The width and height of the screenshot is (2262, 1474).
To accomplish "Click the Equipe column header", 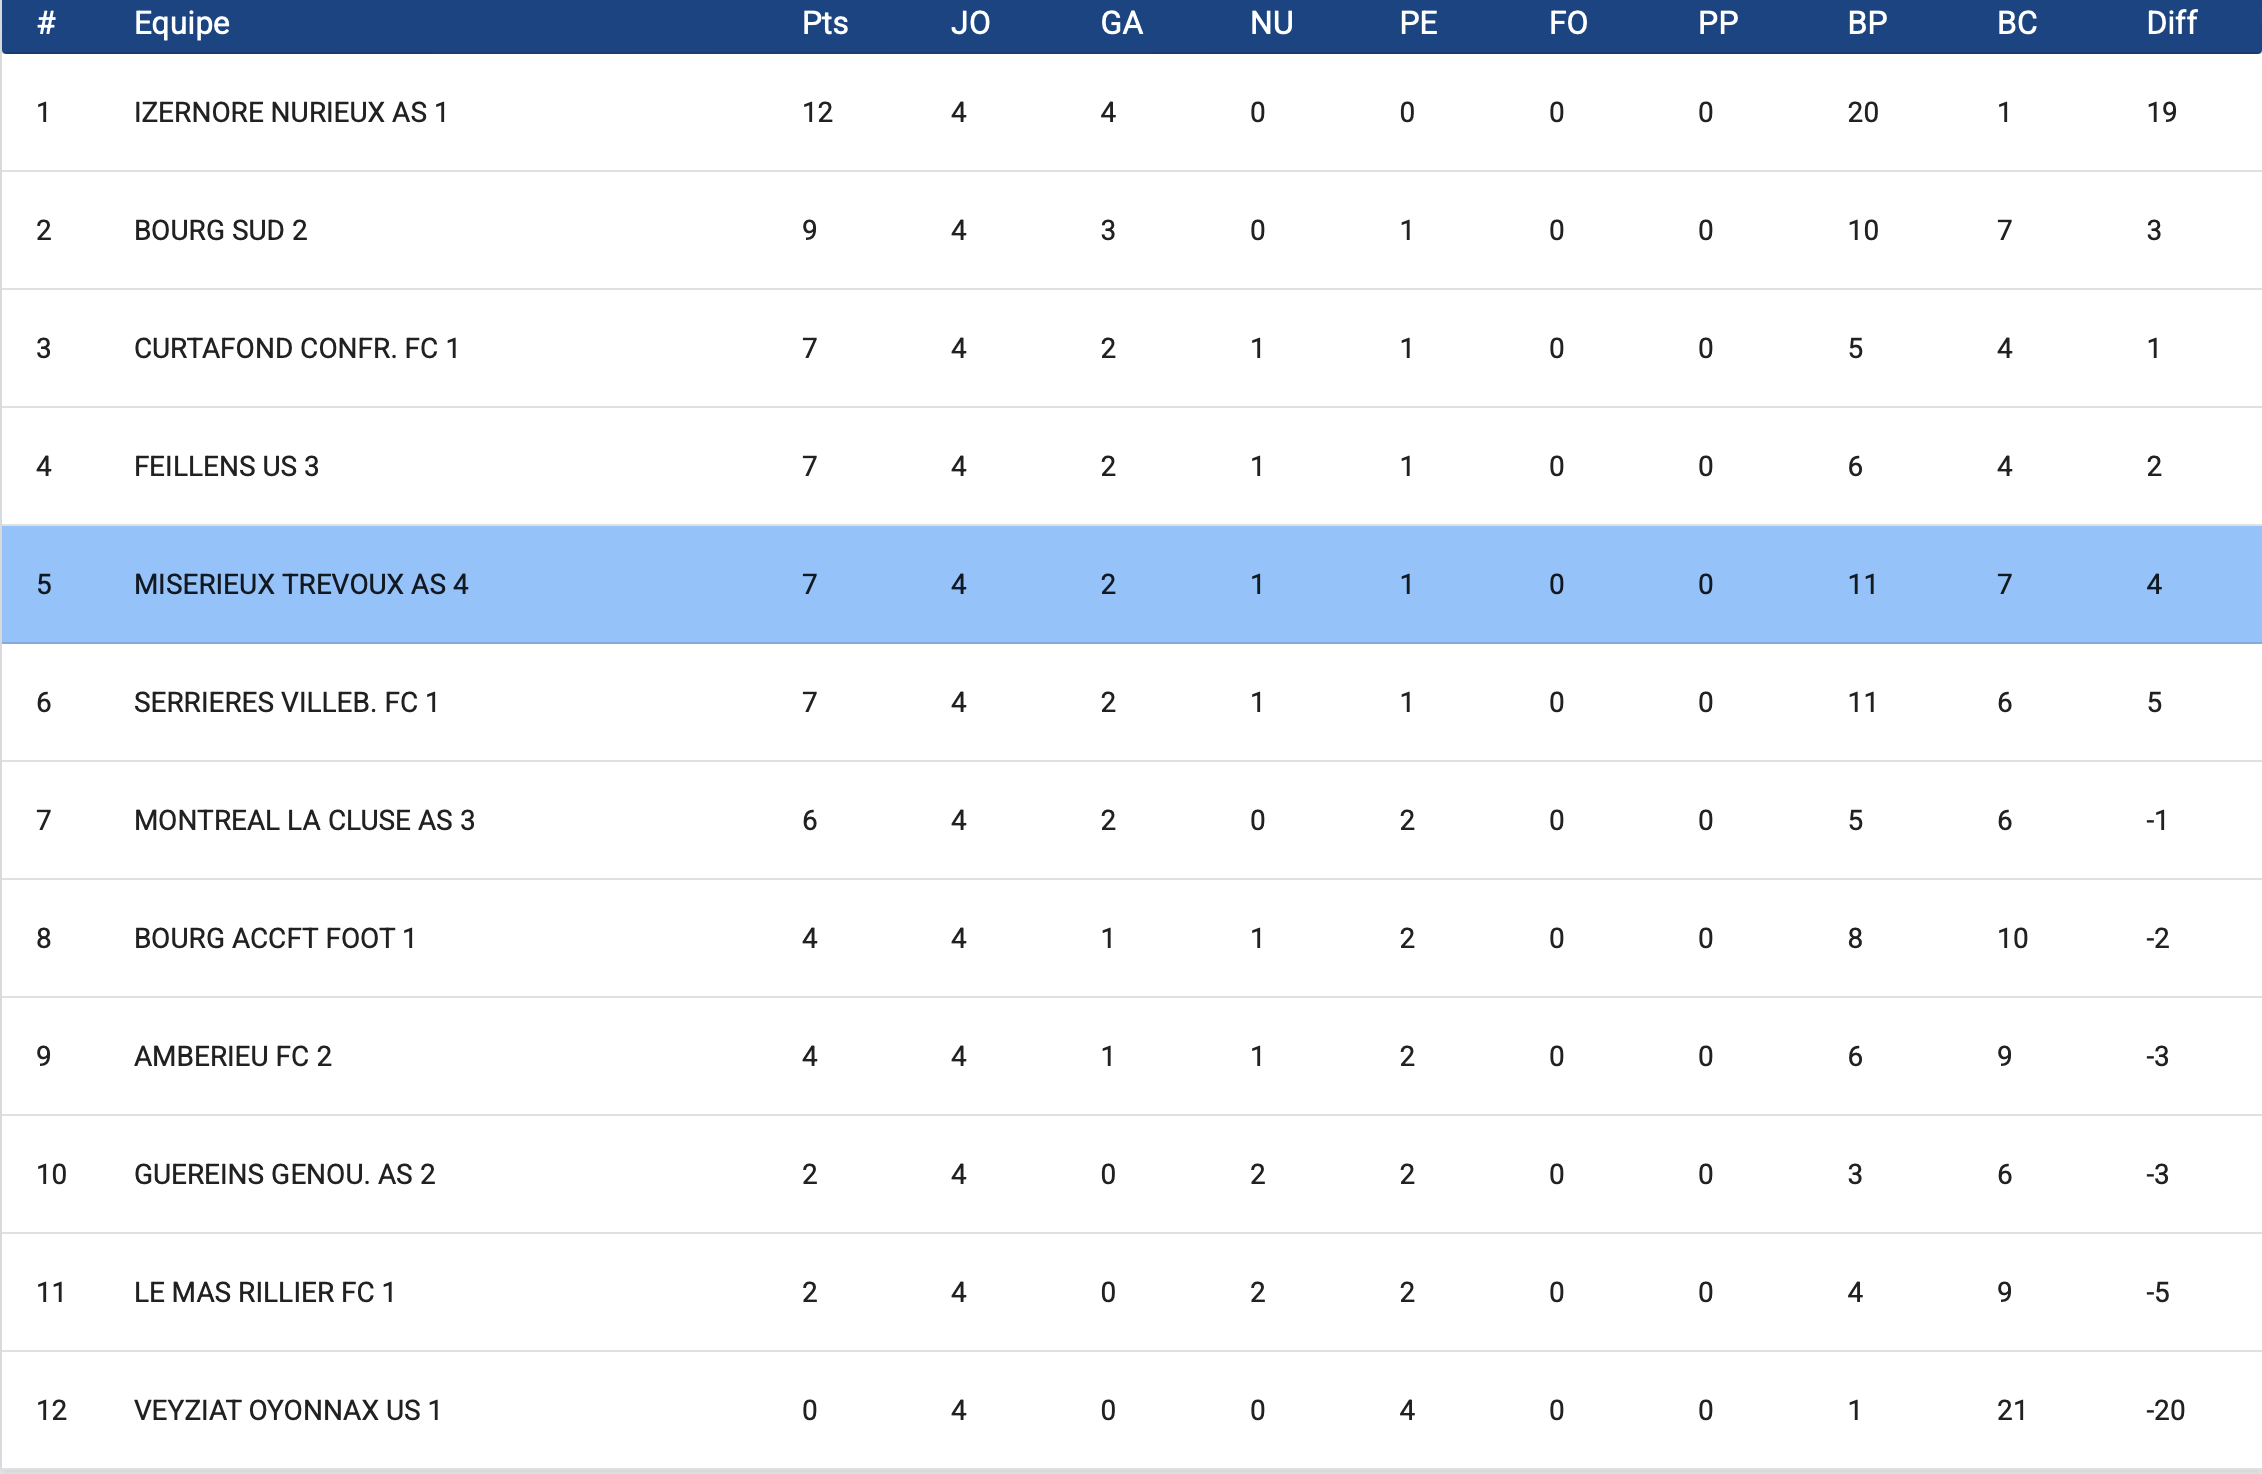I will pyautogui.click(x=182, y=23).
